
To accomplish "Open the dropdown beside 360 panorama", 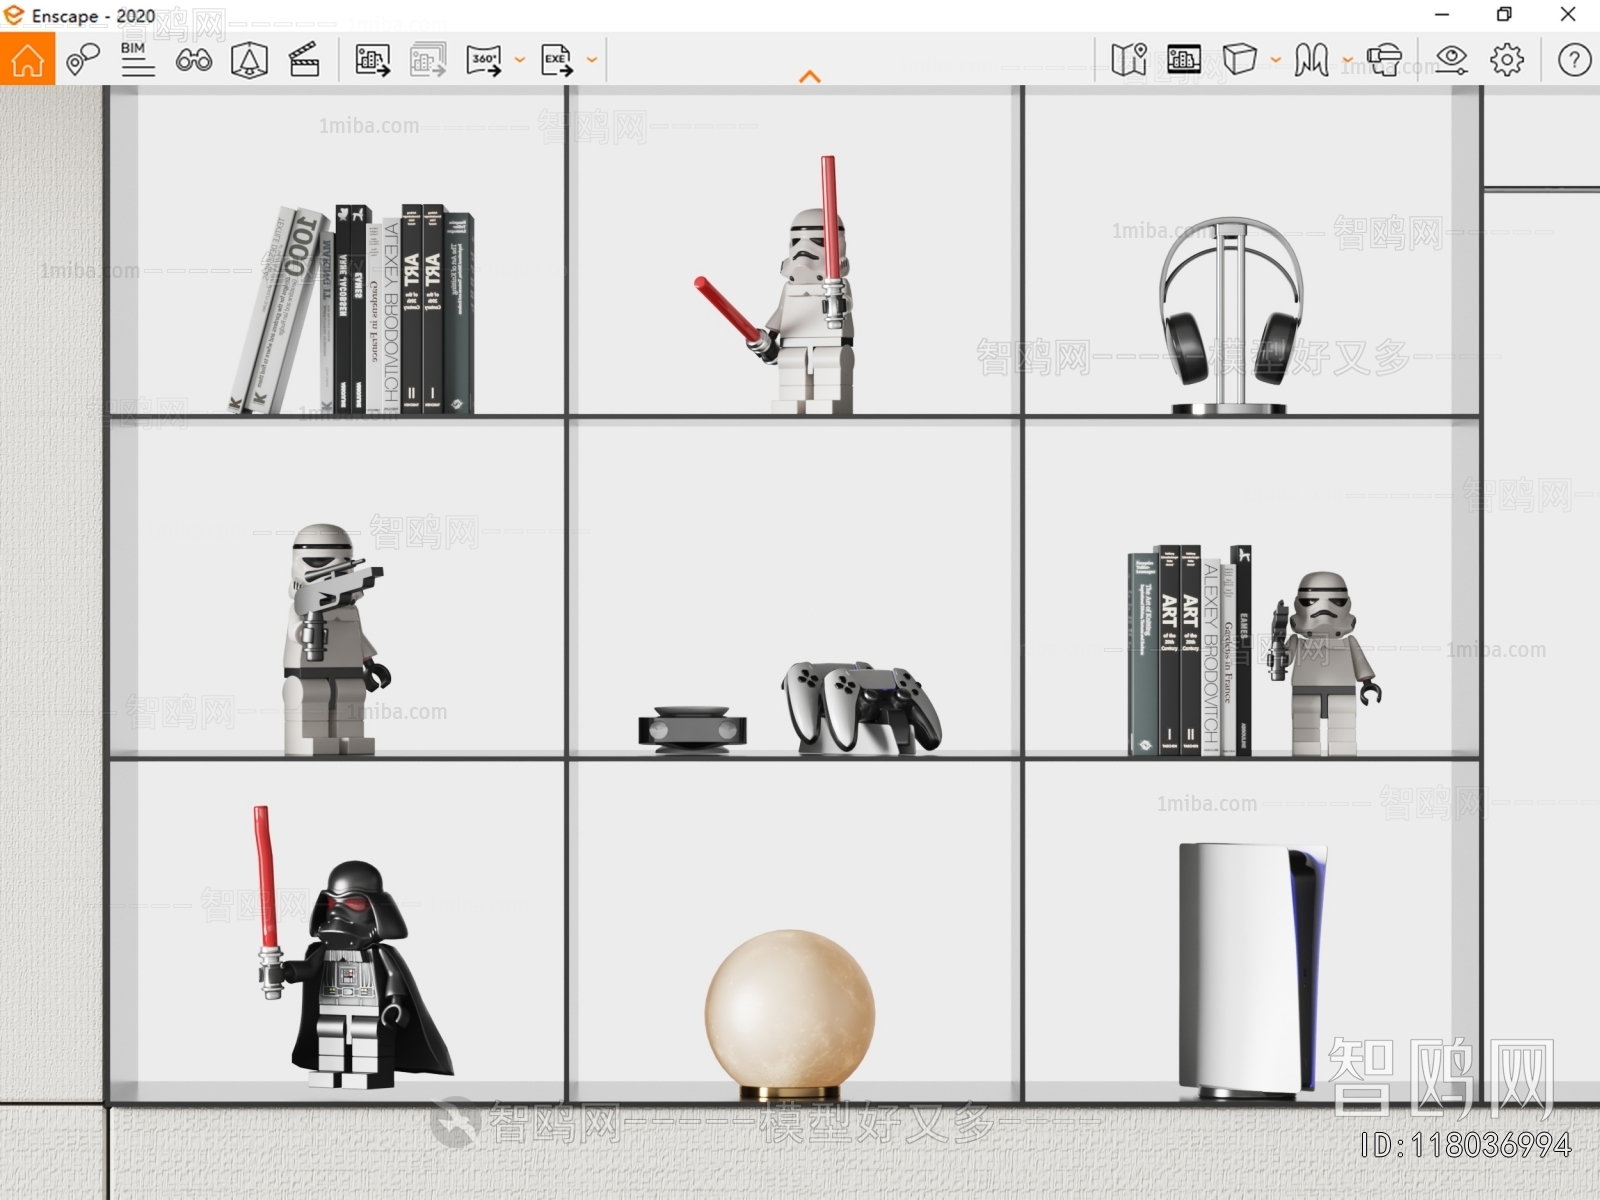I will tap(520, 60).
